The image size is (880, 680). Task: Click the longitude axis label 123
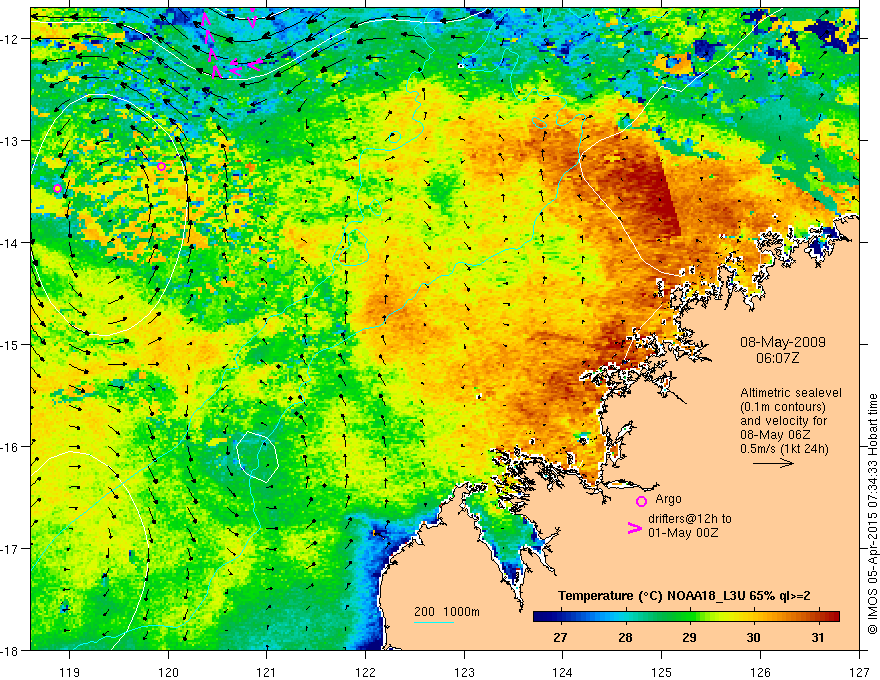pos(464,672)
